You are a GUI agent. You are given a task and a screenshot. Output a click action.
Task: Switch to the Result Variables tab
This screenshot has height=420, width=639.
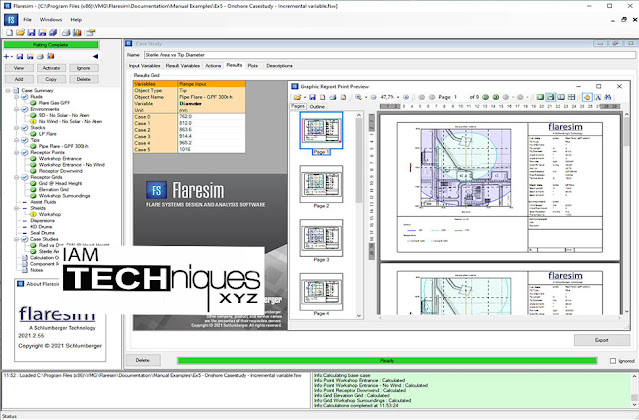click(x=183, y=66)
